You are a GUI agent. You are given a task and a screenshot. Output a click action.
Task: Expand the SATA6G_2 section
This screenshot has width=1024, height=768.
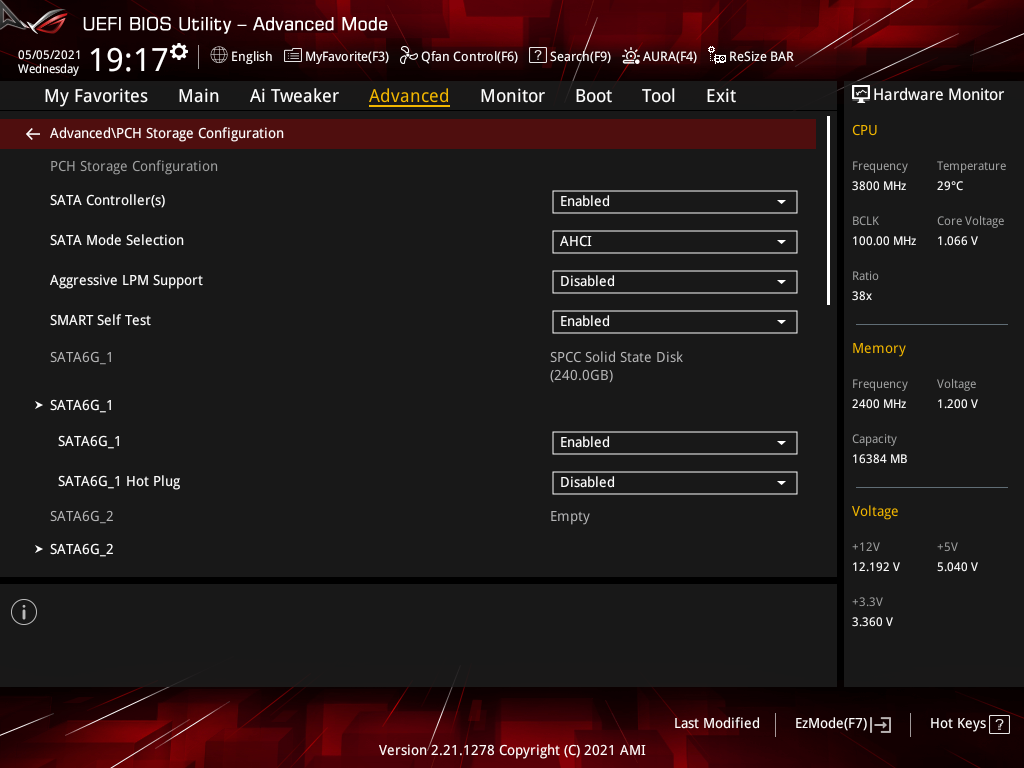(80, 549)
